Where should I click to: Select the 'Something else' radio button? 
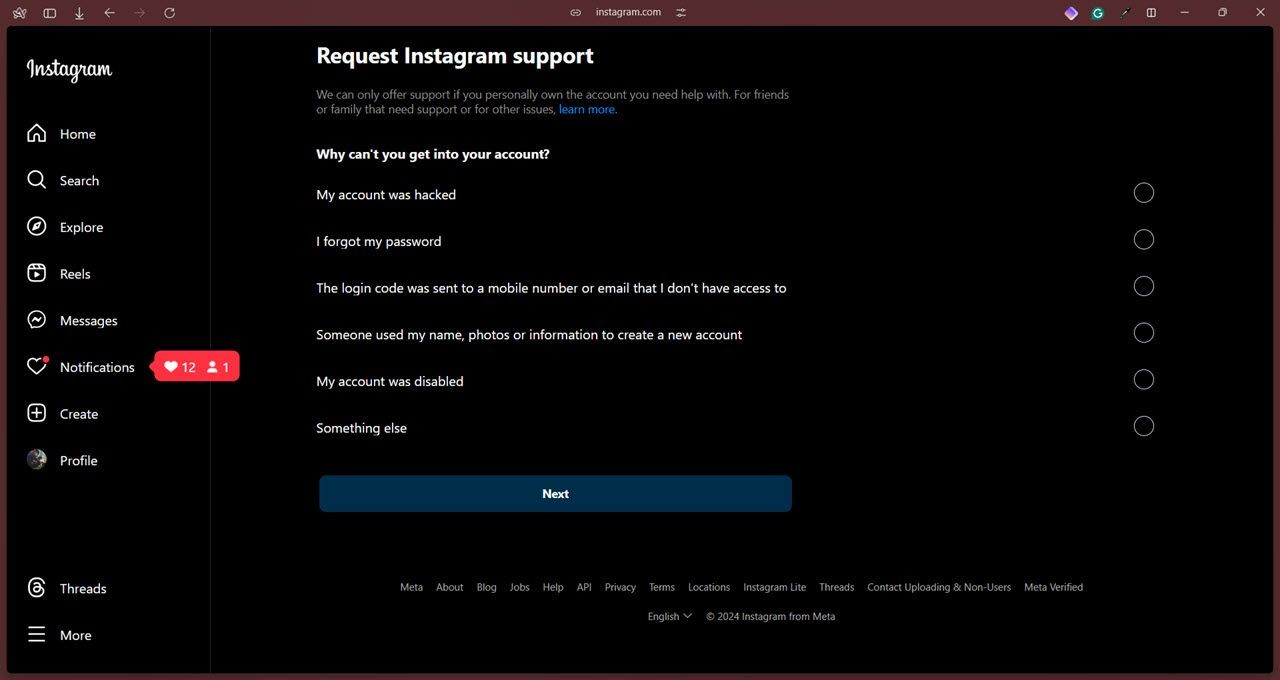point(1144,427)
